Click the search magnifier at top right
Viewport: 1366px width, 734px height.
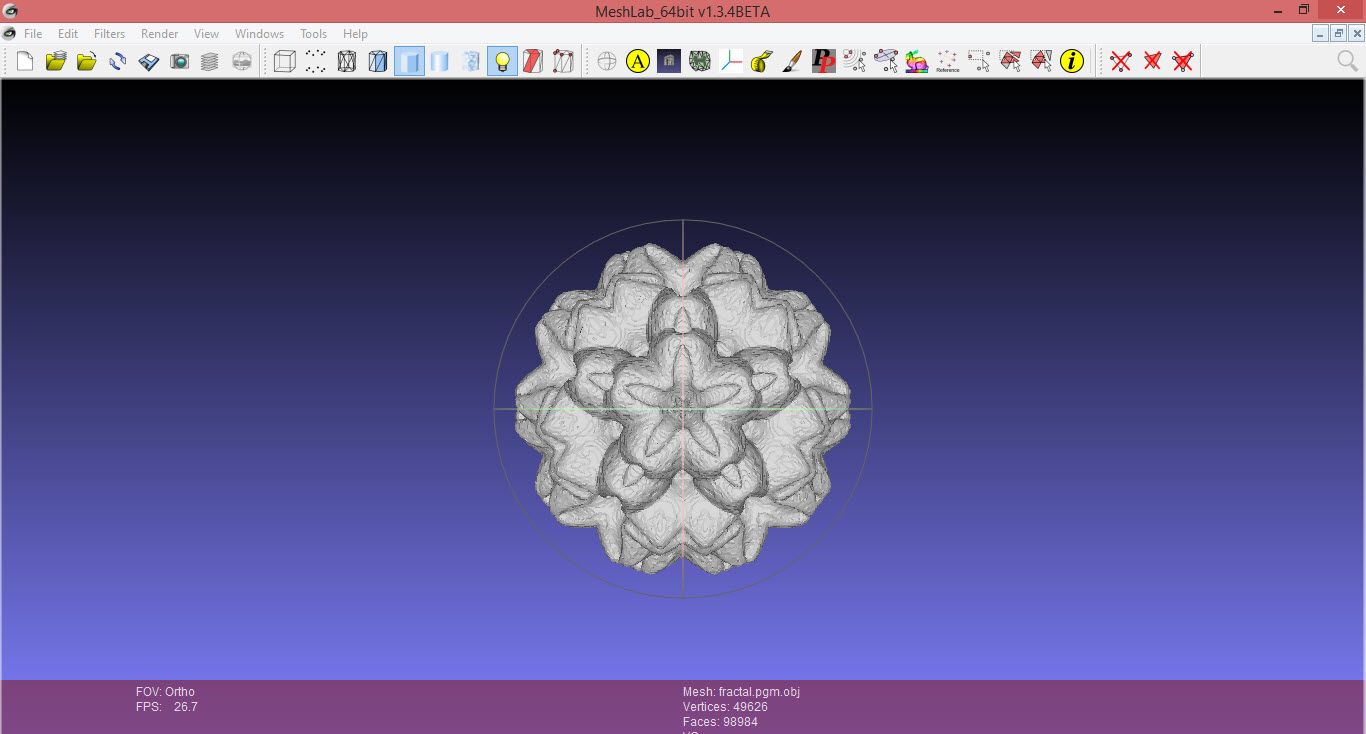click(1347, 61)
